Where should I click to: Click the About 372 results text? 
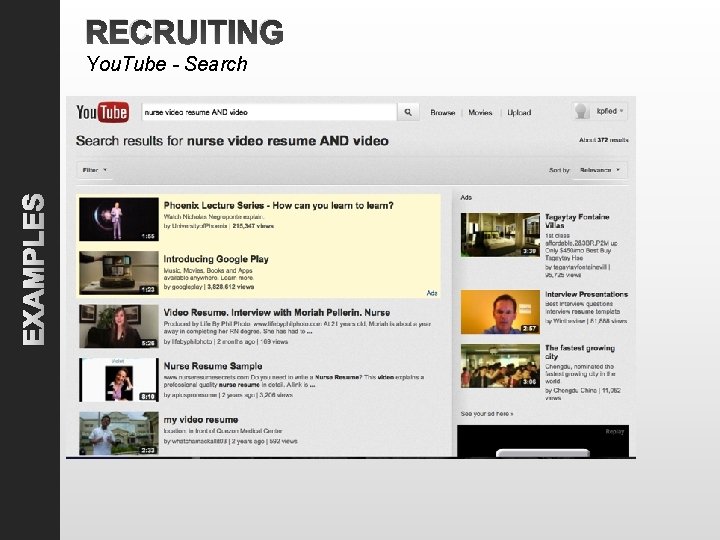[x=603, y=140]
